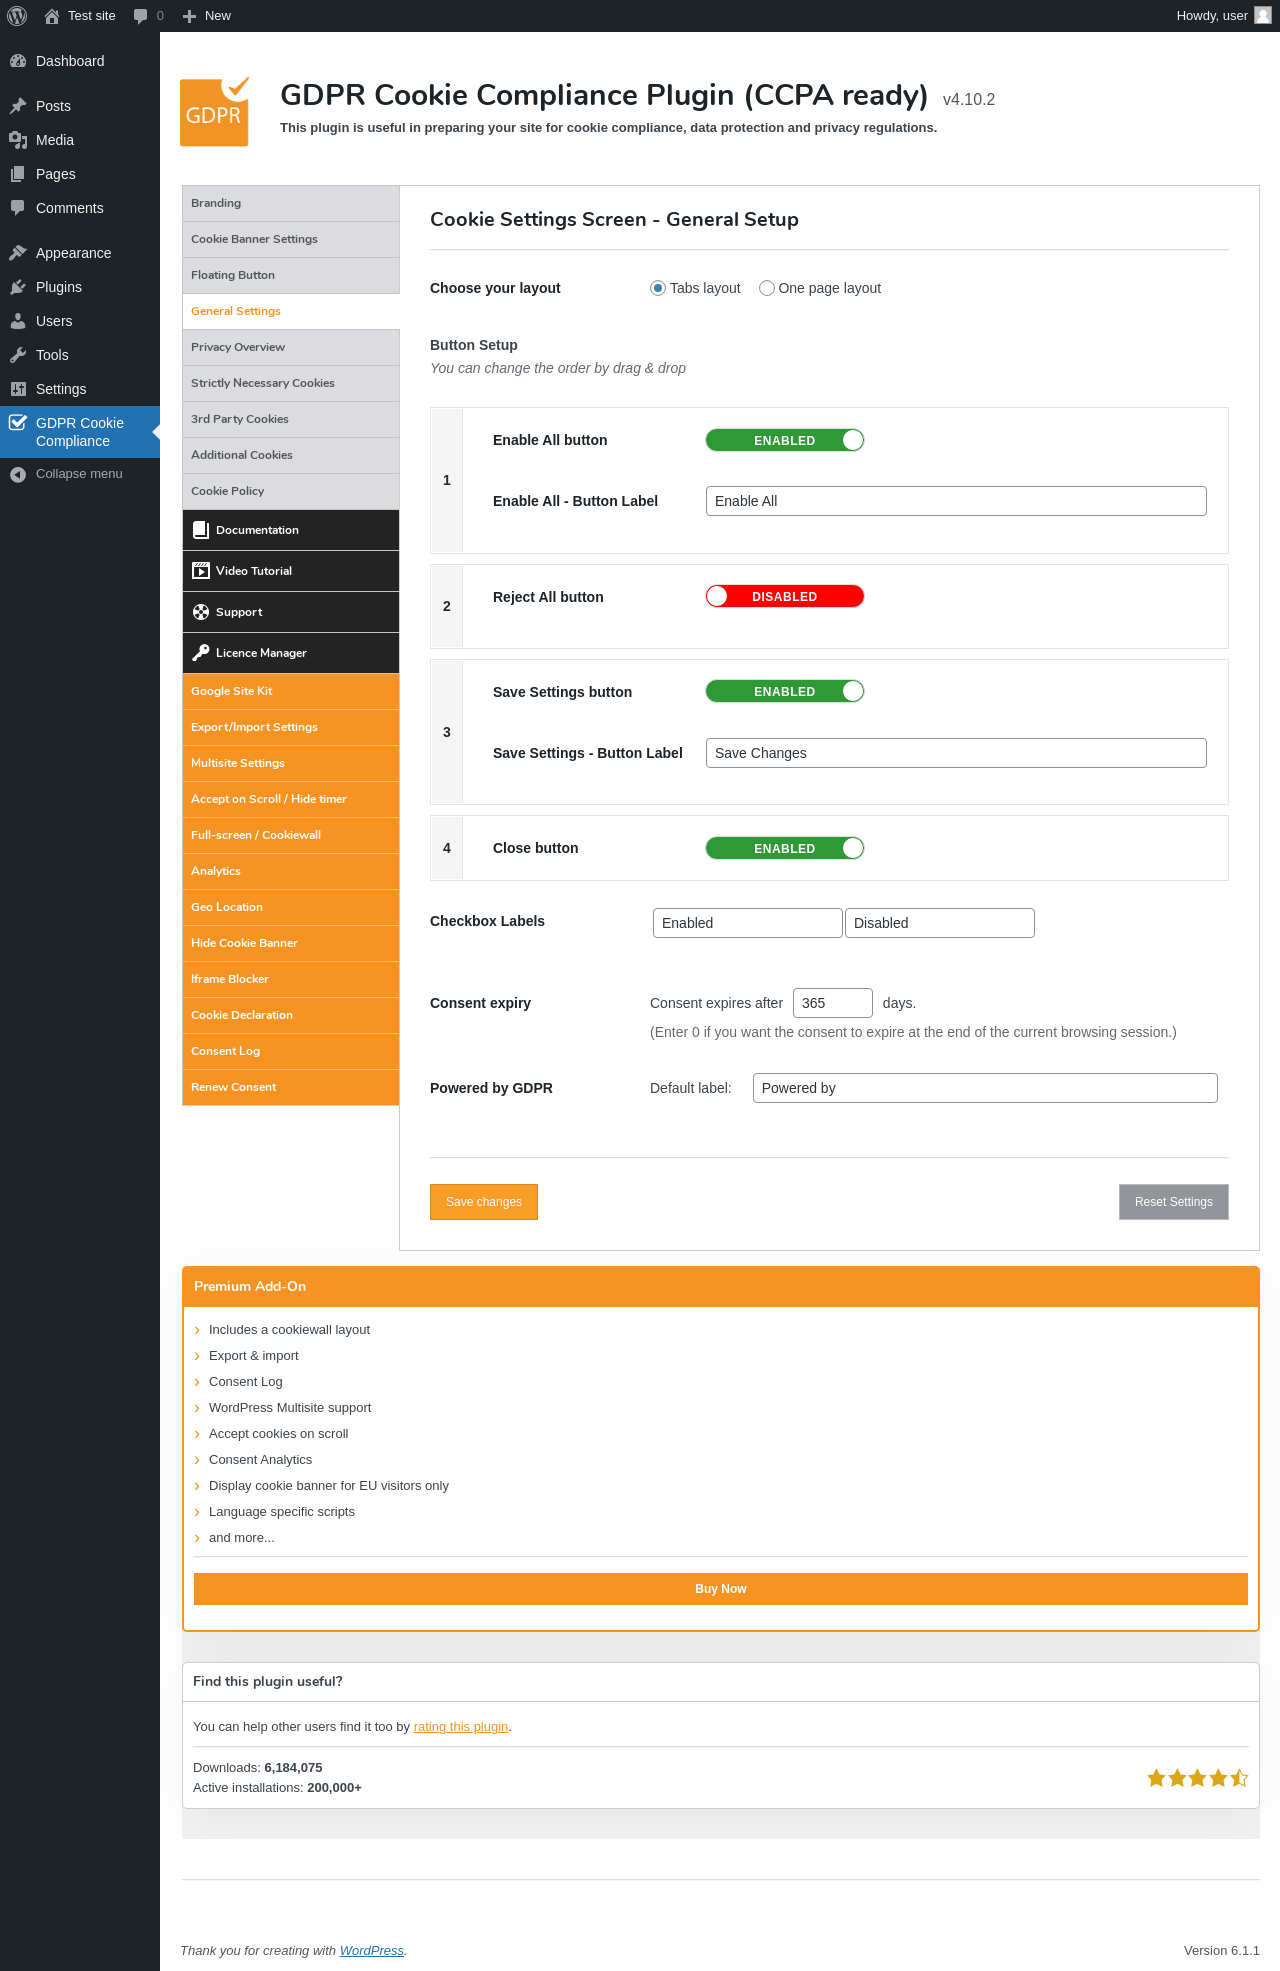Click the Enabled checkbox label field

pos(748,923)
